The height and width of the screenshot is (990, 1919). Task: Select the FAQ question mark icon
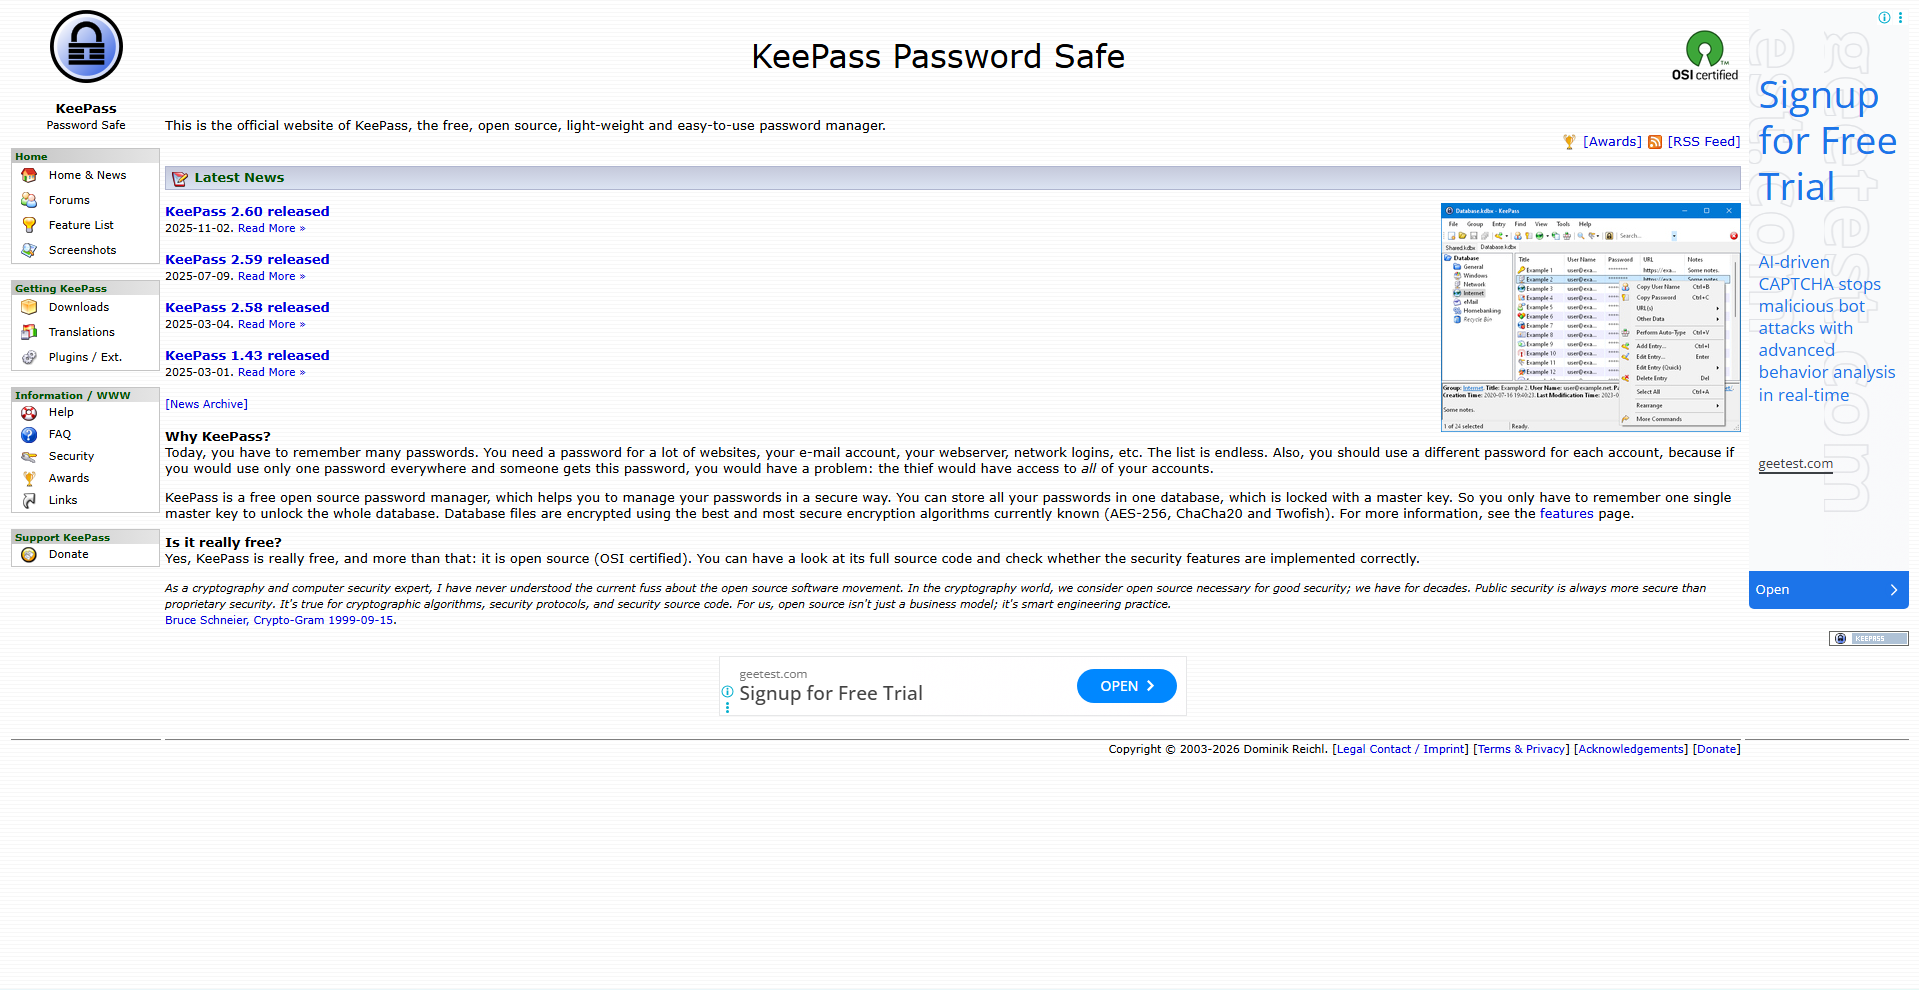[30, 434]
